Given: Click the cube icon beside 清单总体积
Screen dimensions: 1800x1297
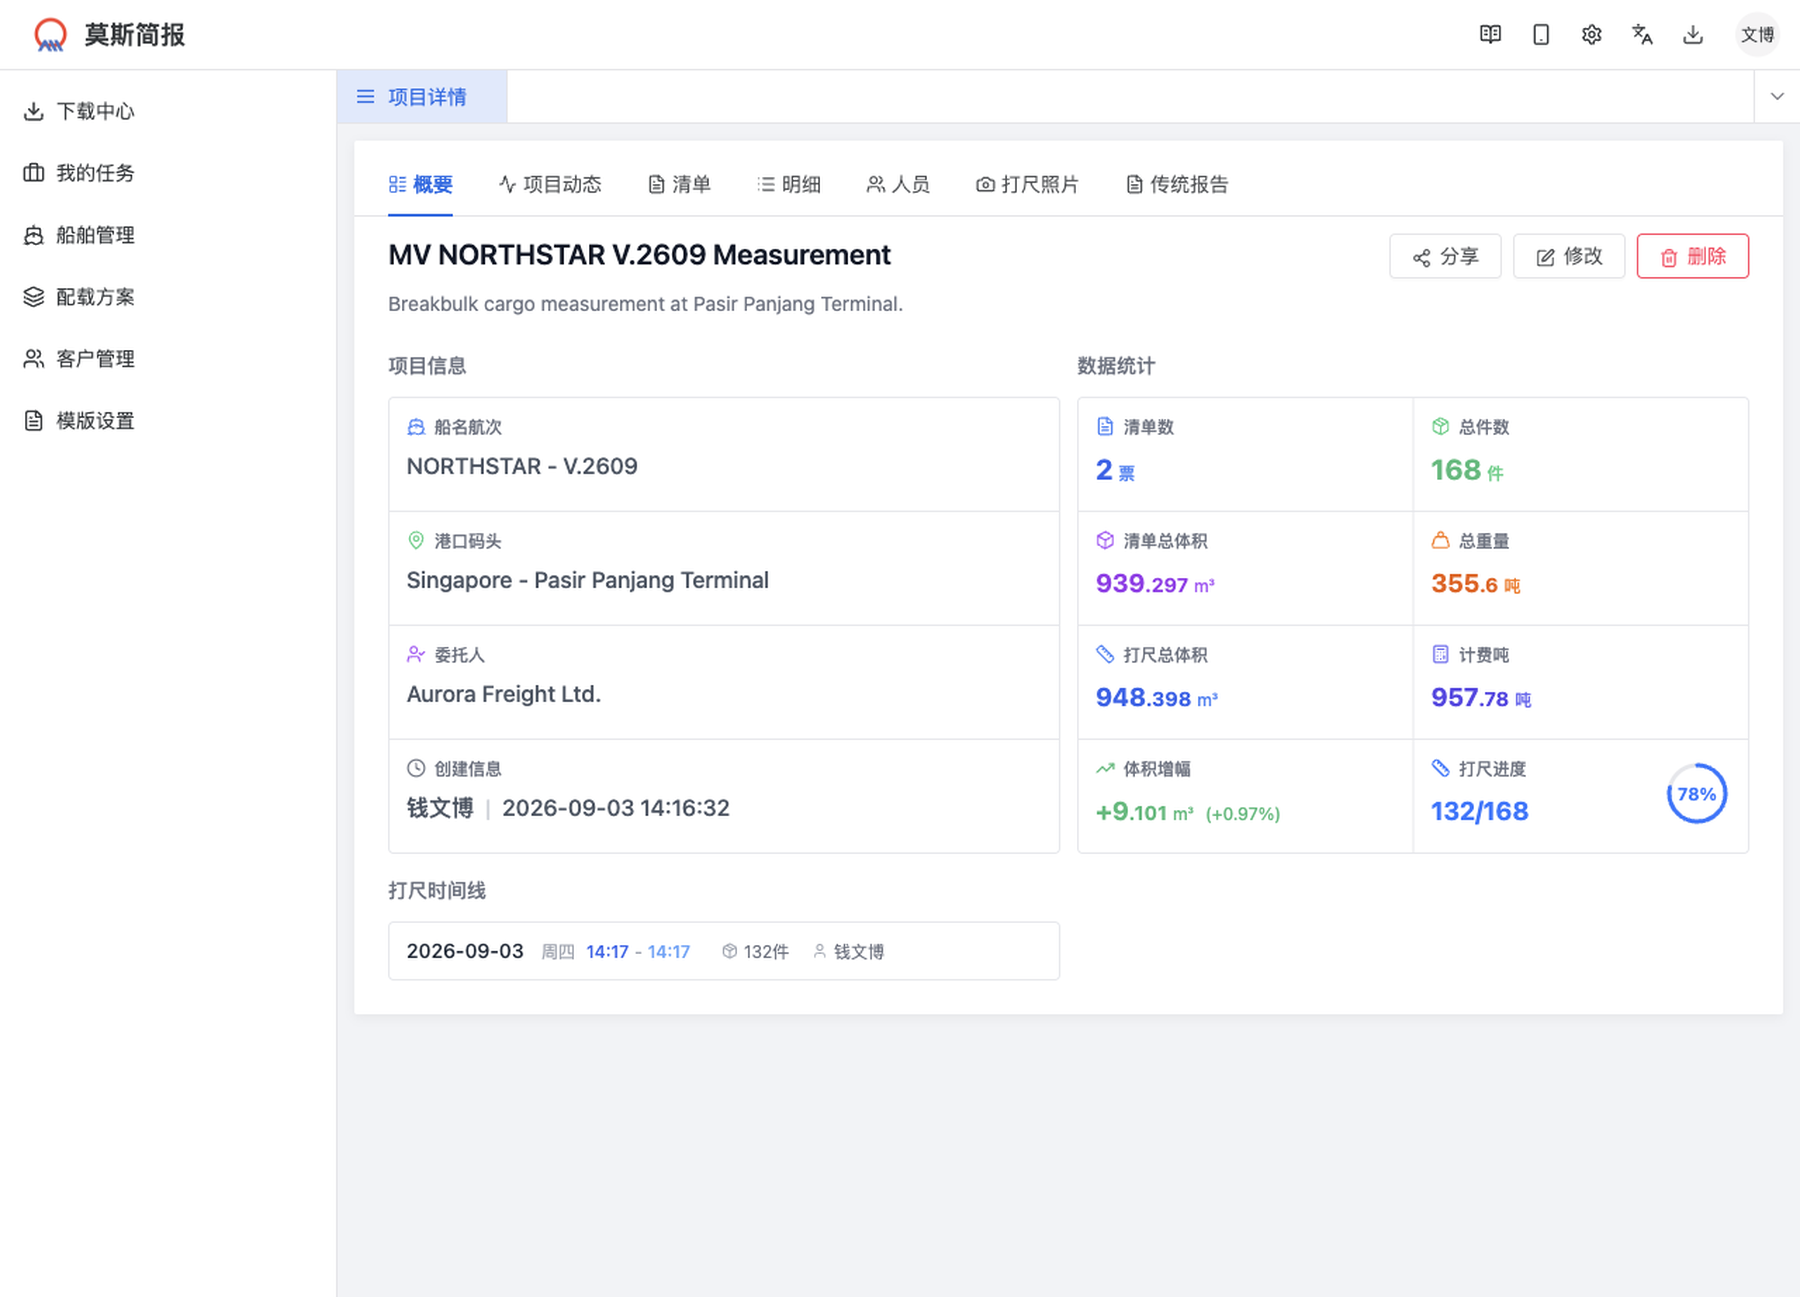Looking at the screenshot, I should coord(1105,541).
